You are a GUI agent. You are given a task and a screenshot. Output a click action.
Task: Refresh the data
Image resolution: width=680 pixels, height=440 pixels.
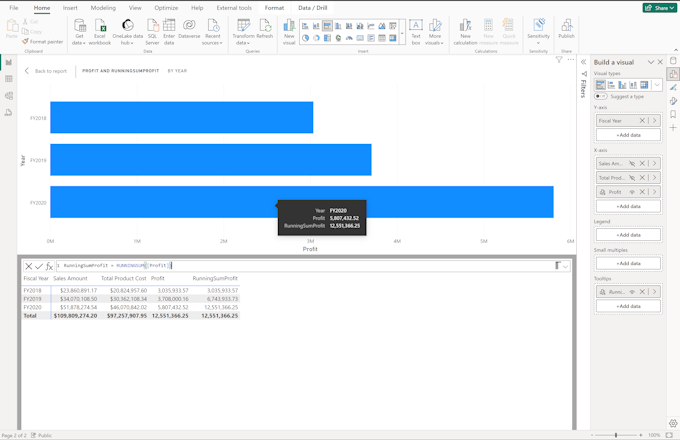pos(265,29)
